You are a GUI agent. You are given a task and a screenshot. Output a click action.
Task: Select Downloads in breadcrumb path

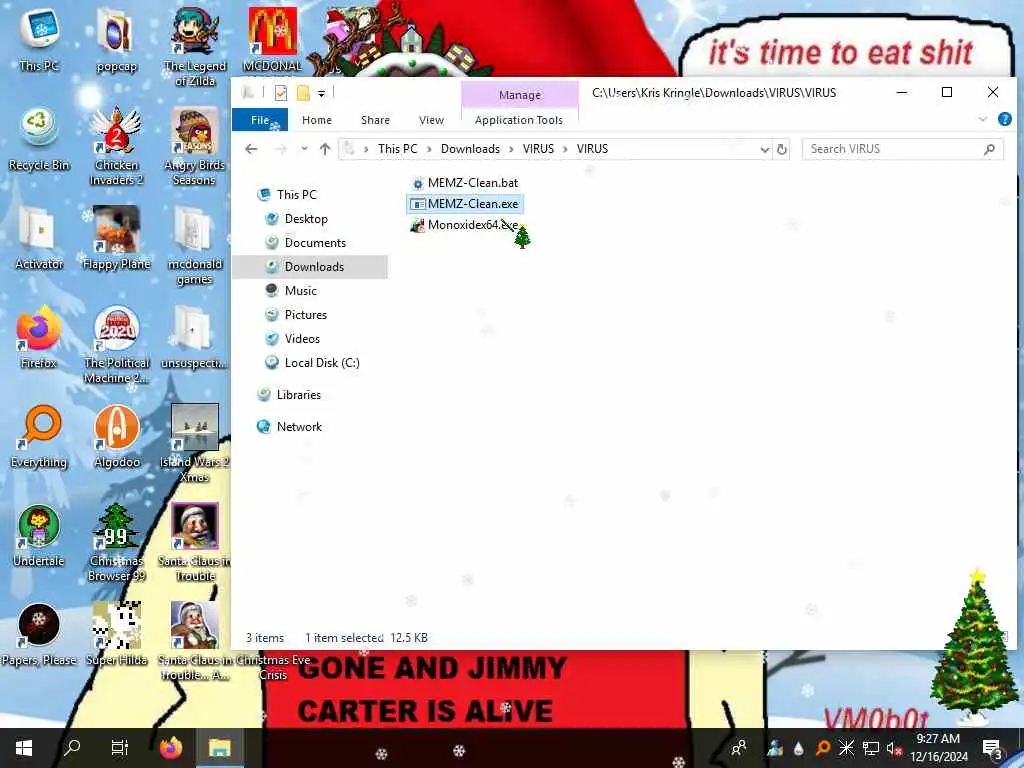click(x=470, y=149)
